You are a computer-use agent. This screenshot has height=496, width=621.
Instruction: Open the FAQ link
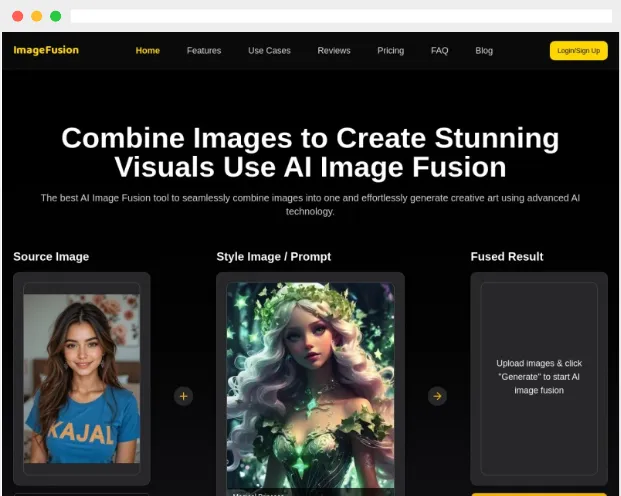440,51
